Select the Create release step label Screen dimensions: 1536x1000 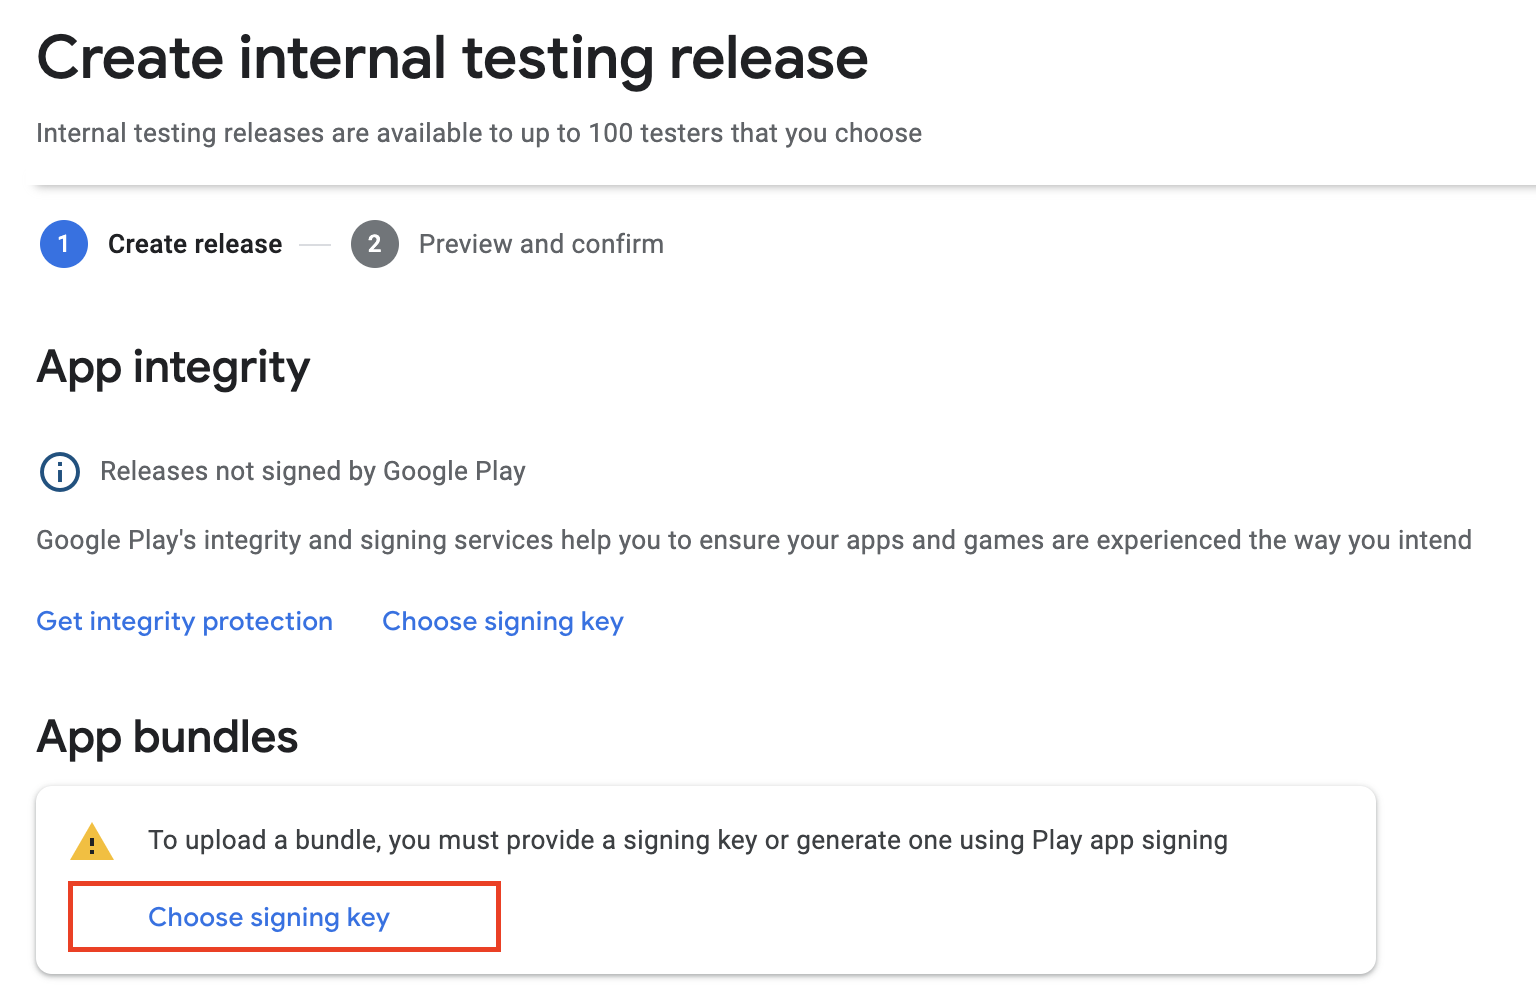pyautogui.click(x=195, y=244)
